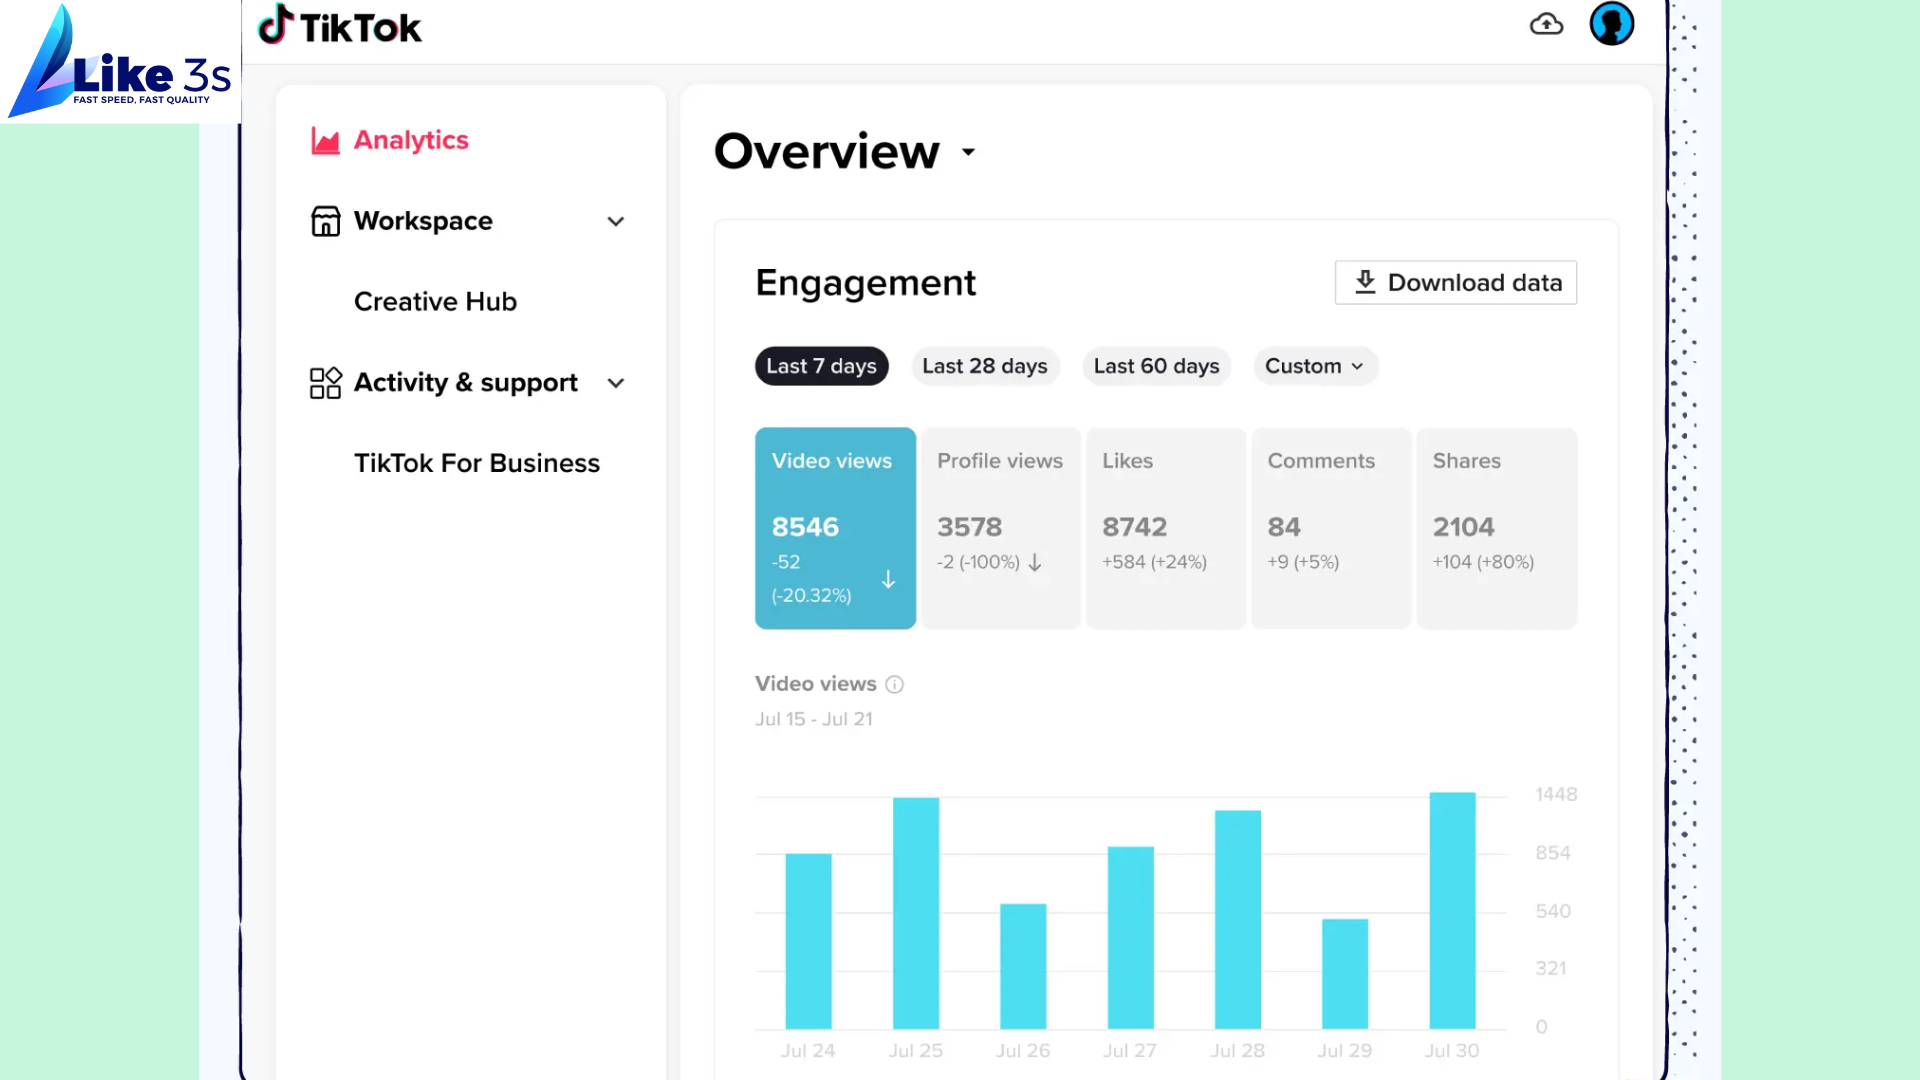Viewport: 1920px width, 1080px height.
Task: Click the 540 axis label
Action: pyautogui.click(x=1553, y=911)
